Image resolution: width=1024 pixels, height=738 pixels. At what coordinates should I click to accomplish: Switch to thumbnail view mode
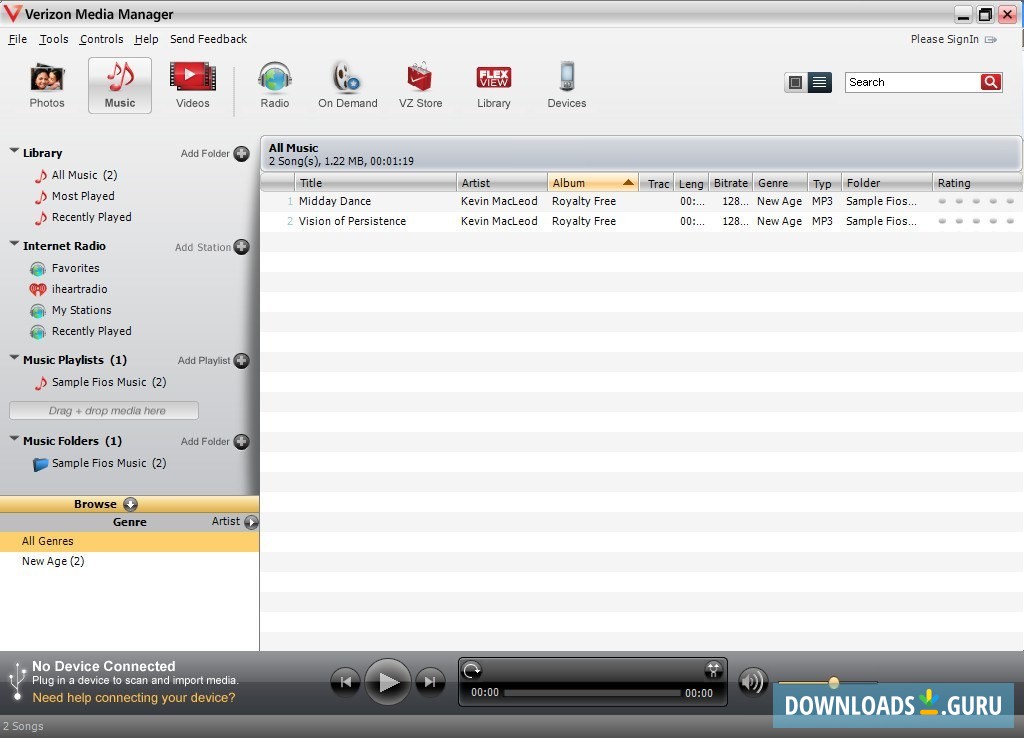click(x=795, y=82)
